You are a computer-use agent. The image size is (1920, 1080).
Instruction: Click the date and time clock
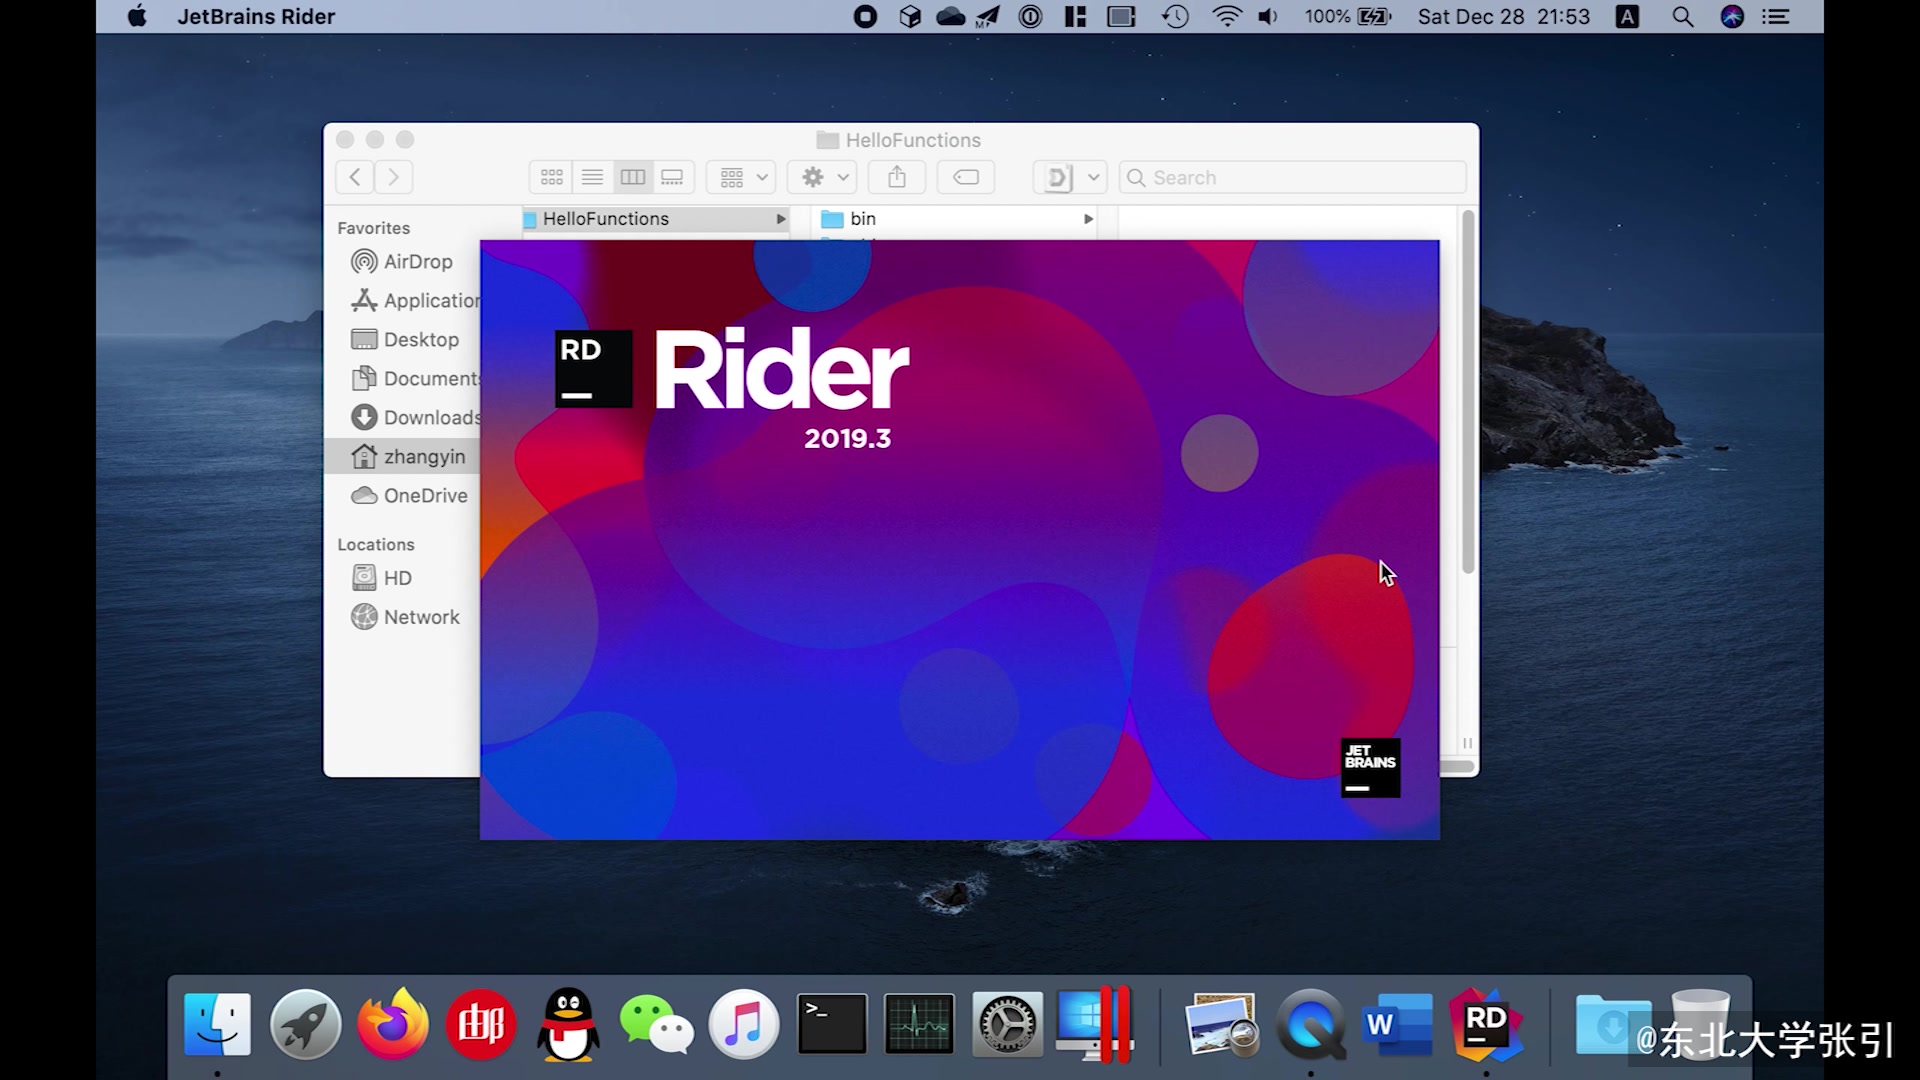(x=1503, y=16)
